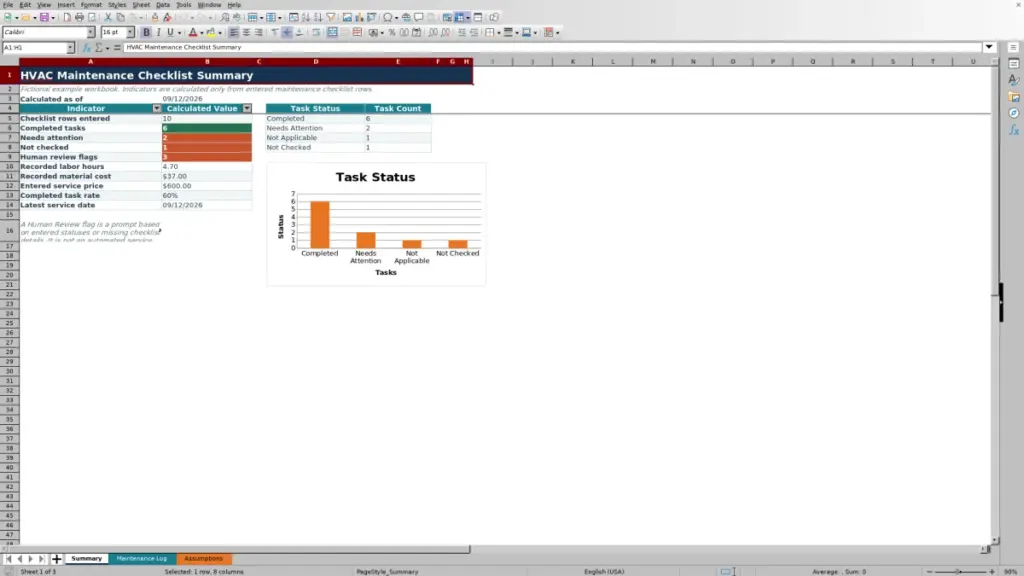Open the sidebar Properties panel icon
The image size is (1024, 576).
click(1014, 63)
